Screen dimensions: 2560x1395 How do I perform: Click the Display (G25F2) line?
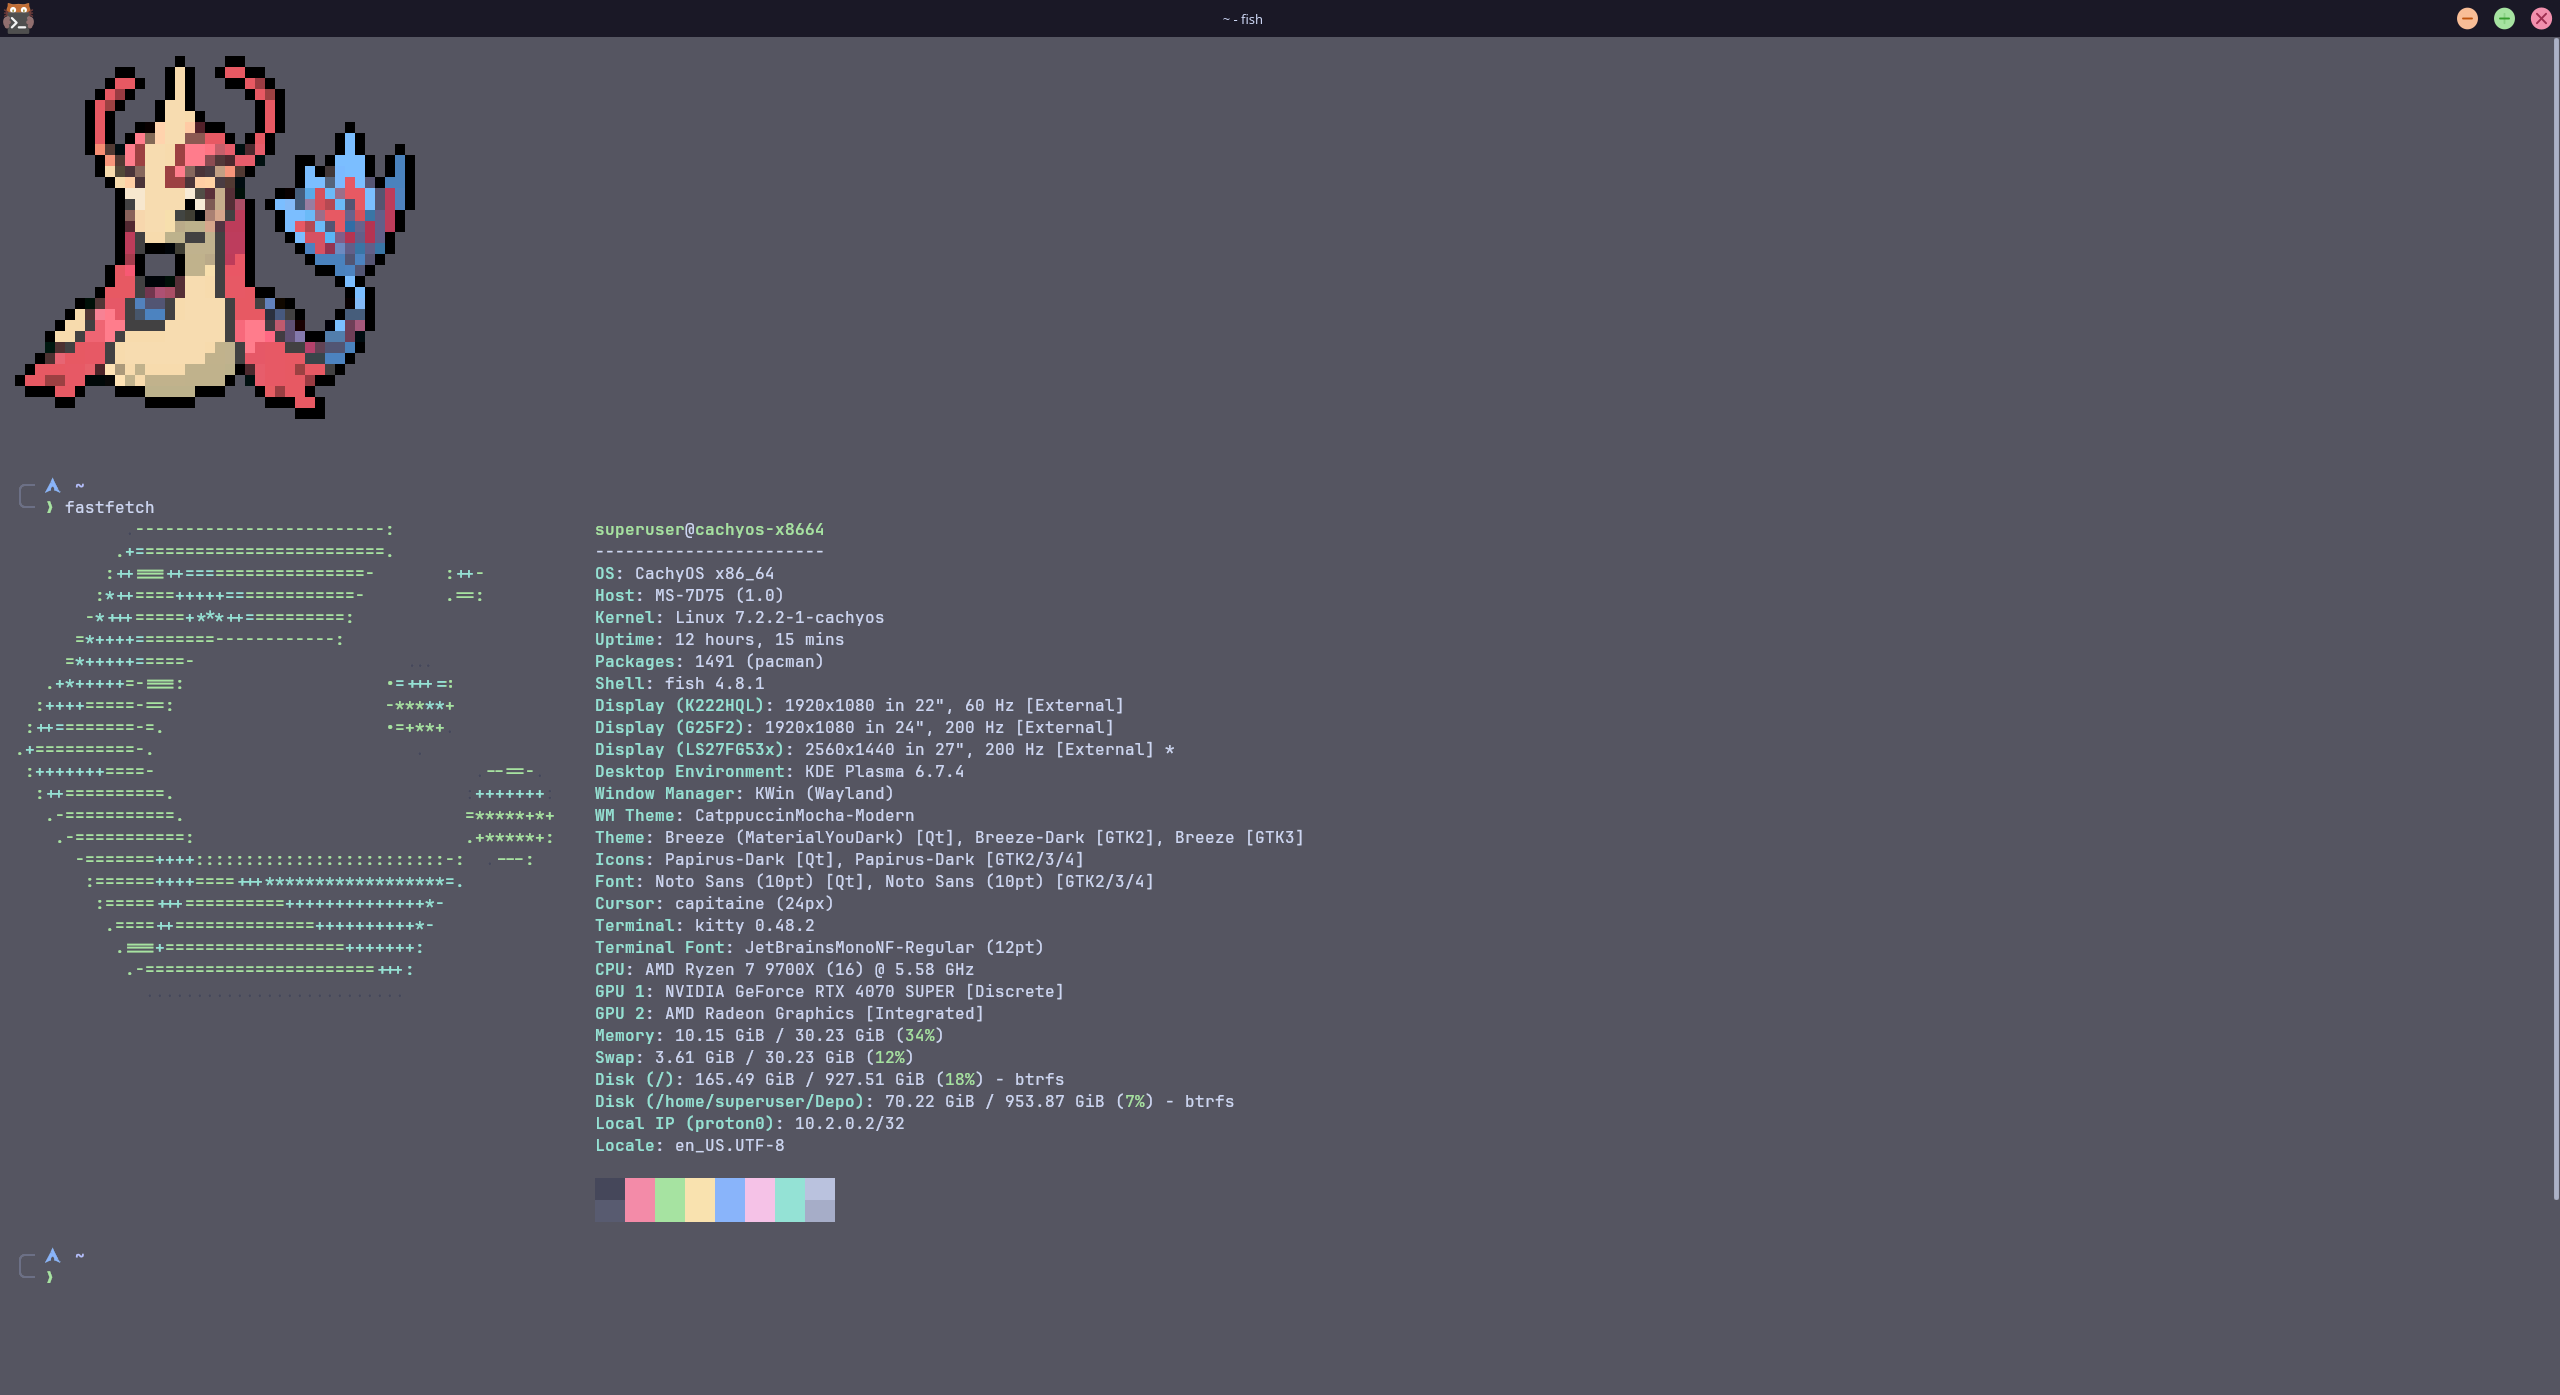coord(854,727)
